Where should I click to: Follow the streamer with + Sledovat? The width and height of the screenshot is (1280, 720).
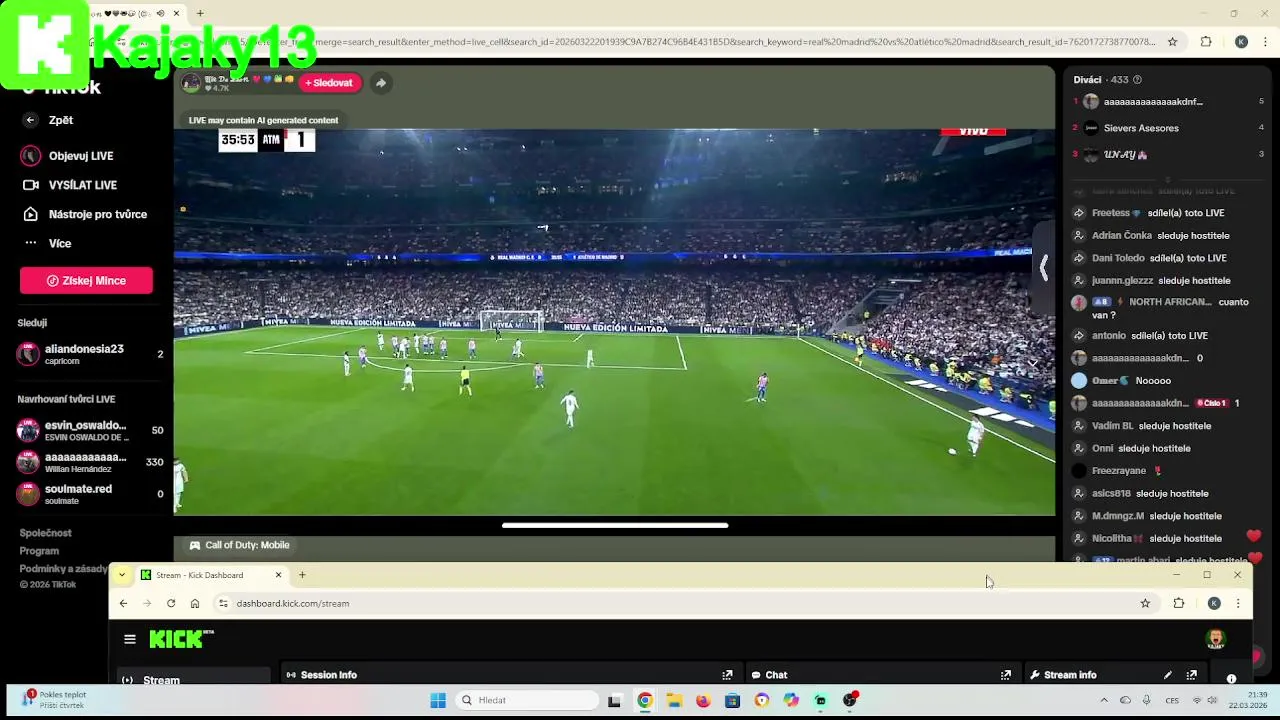click(329, 83)
